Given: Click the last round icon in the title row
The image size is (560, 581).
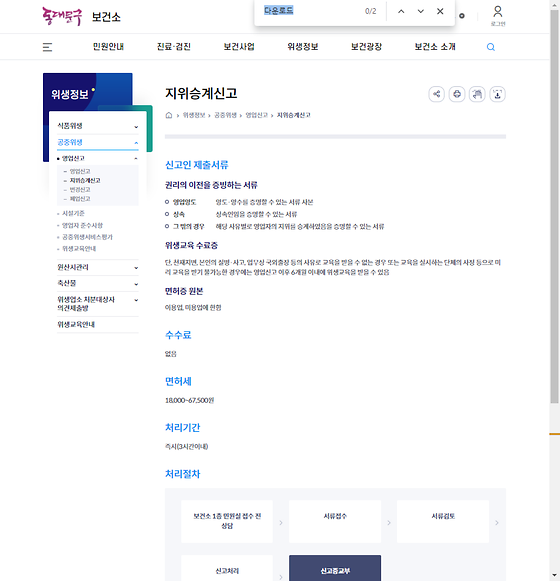Looking at the screenshot, I should (497, 94).
